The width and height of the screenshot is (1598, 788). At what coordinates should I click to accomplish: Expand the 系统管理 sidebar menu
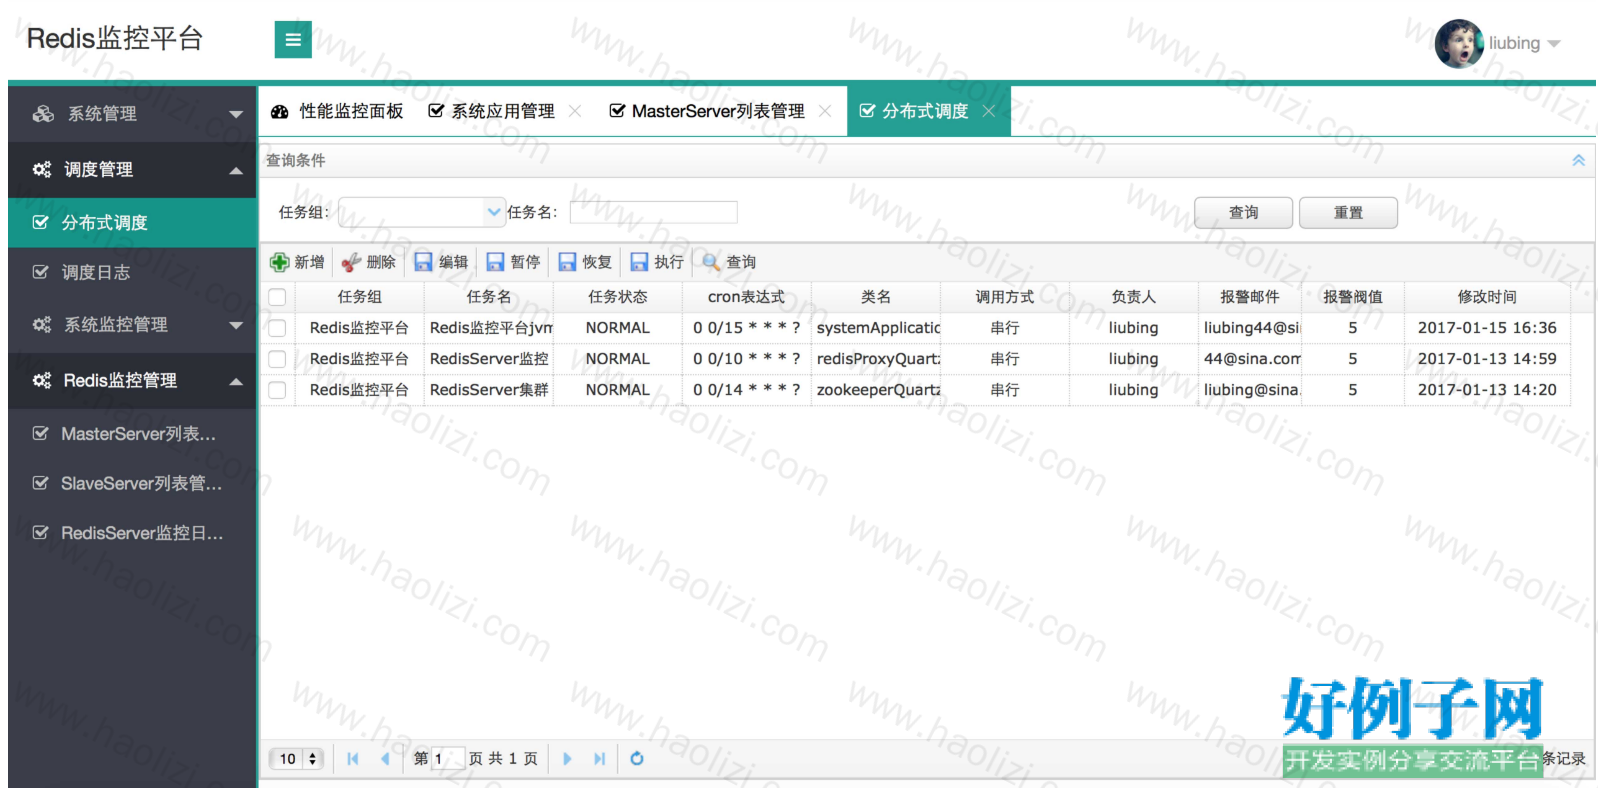132,114
